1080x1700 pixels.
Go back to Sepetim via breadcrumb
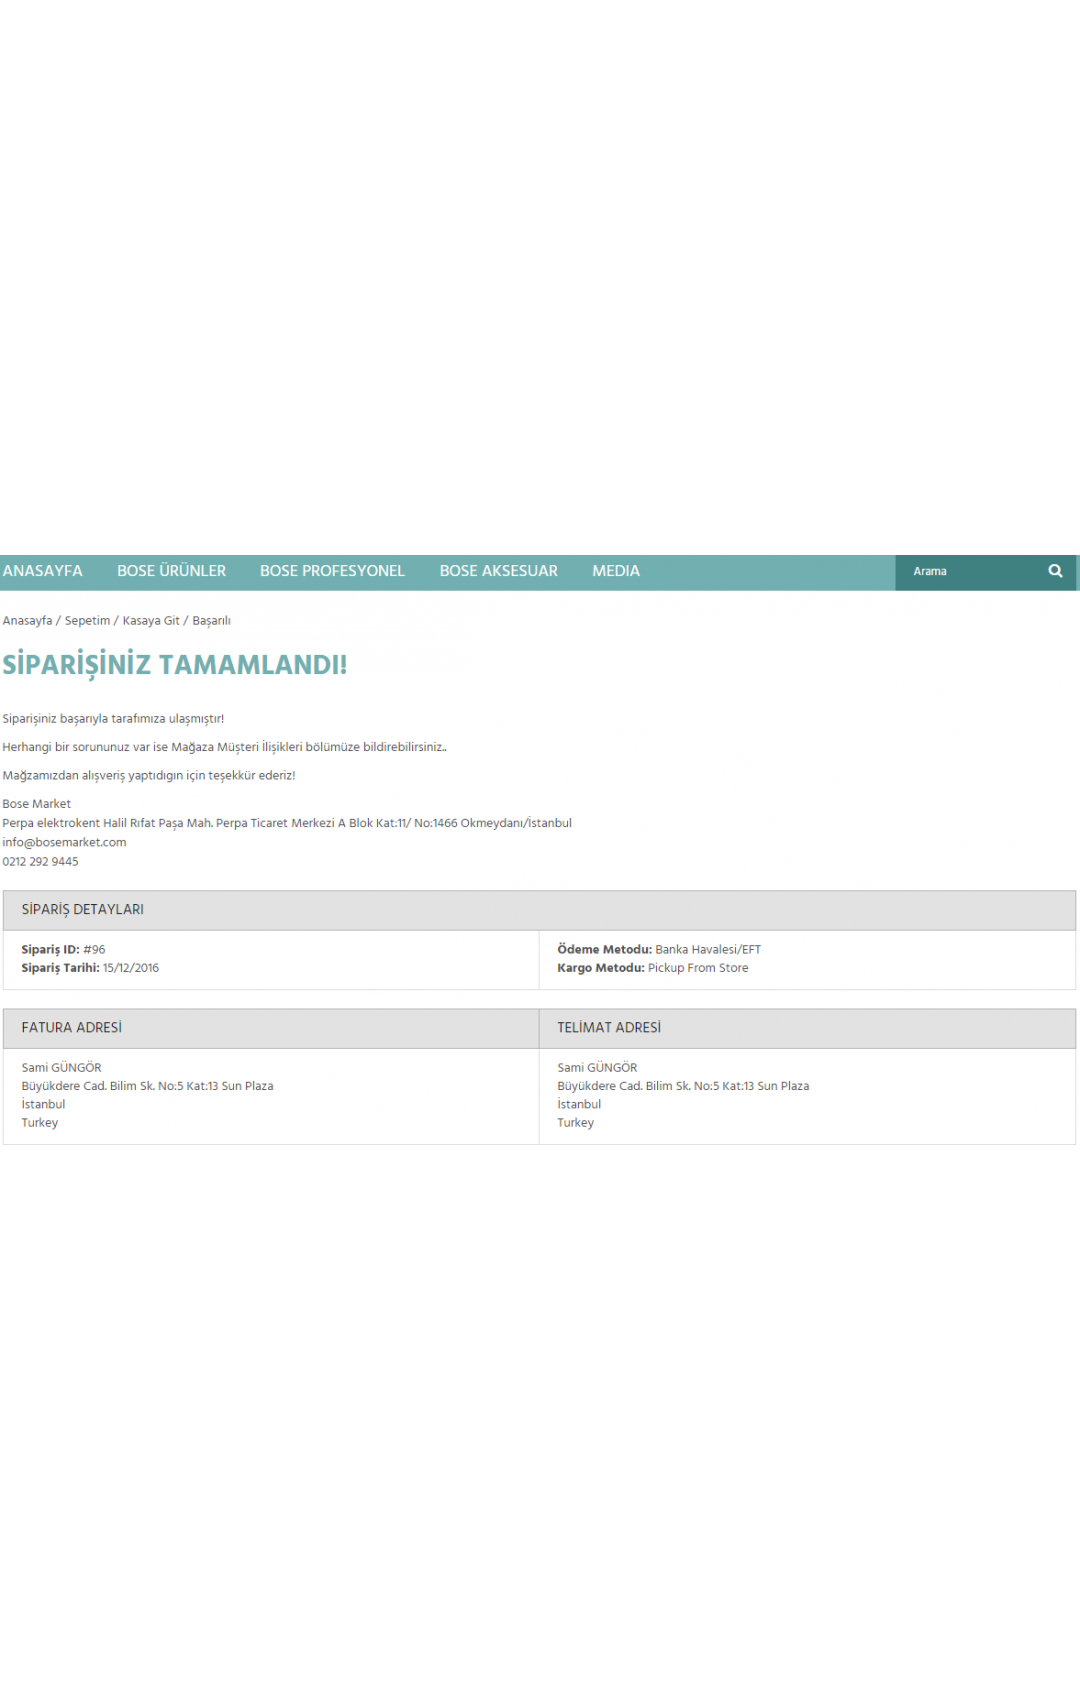point(87,621)
